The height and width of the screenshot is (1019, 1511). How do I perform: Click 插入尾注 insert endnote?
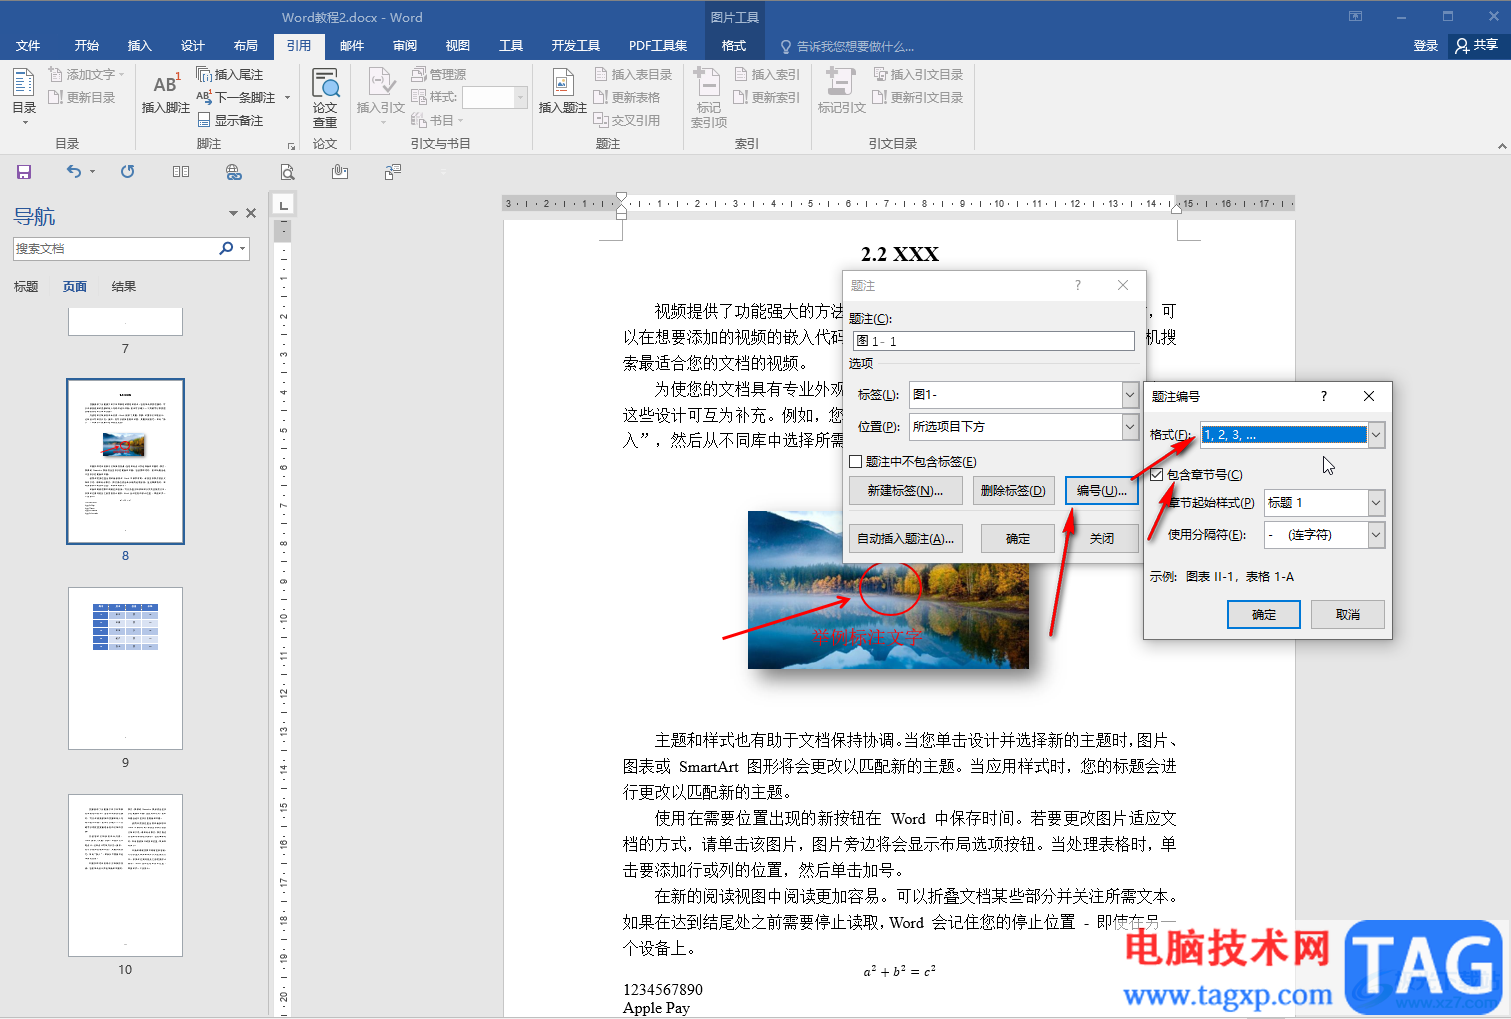(x=230, y=74)
